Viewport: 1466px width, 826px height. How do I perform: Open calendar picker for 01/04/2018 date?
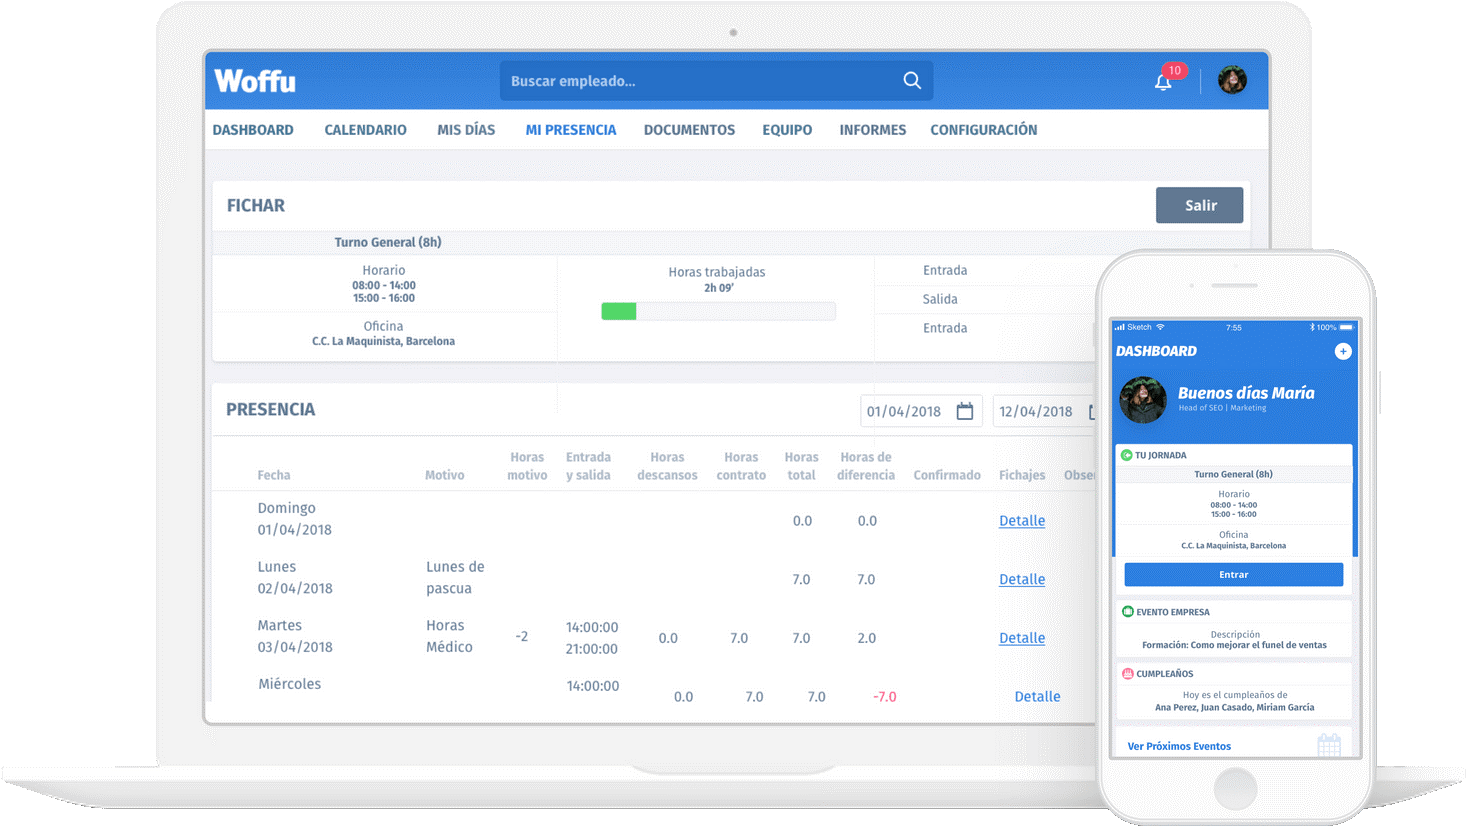(965, 411)
